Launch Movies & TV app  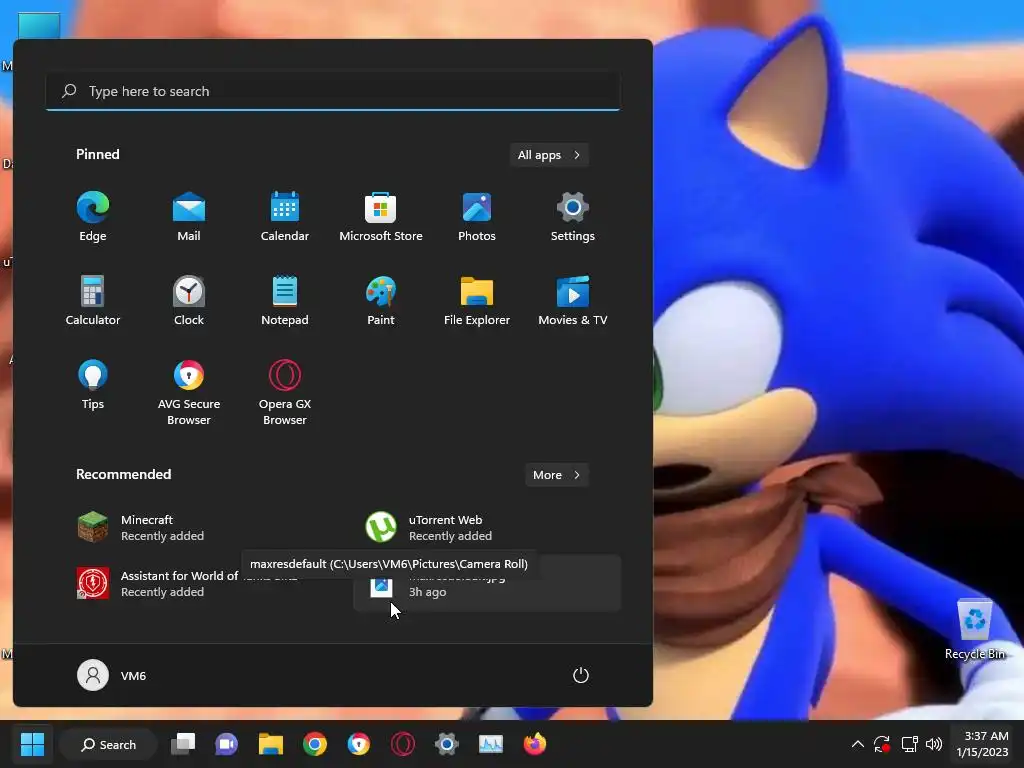573,300
